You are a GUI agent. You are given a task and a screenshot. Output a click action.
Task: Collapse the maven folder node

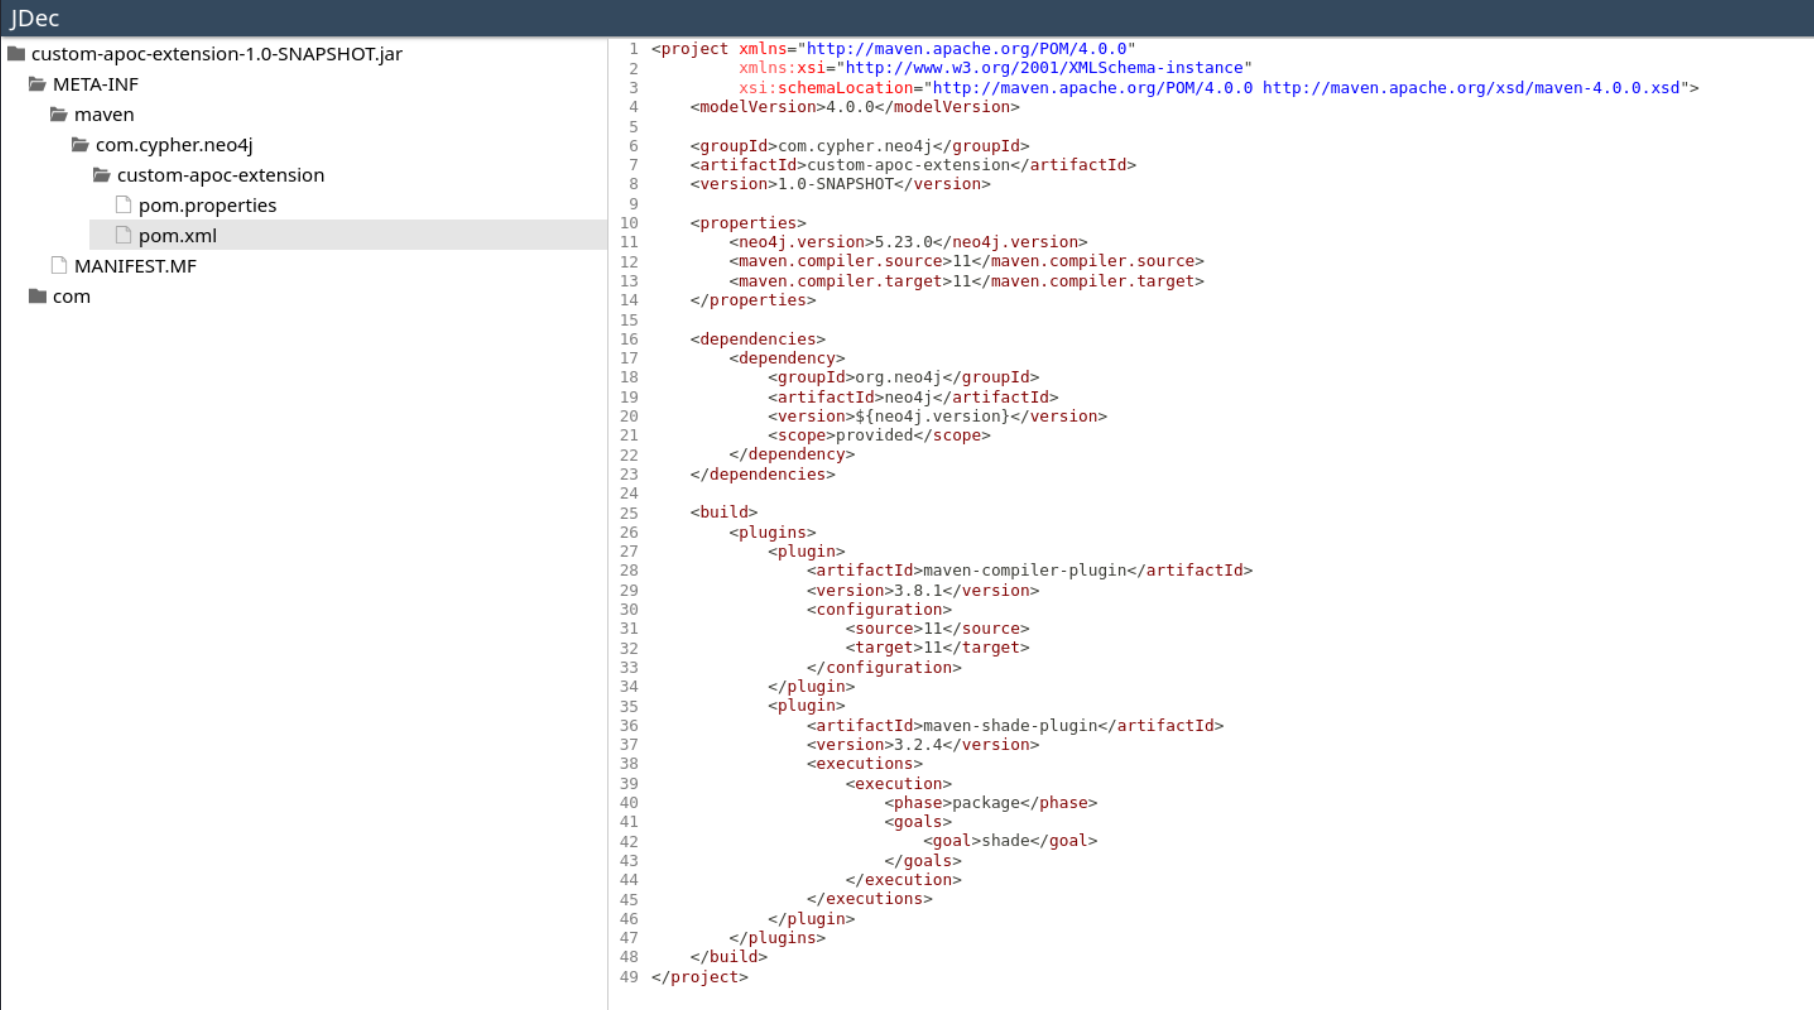tap(104, 114)
